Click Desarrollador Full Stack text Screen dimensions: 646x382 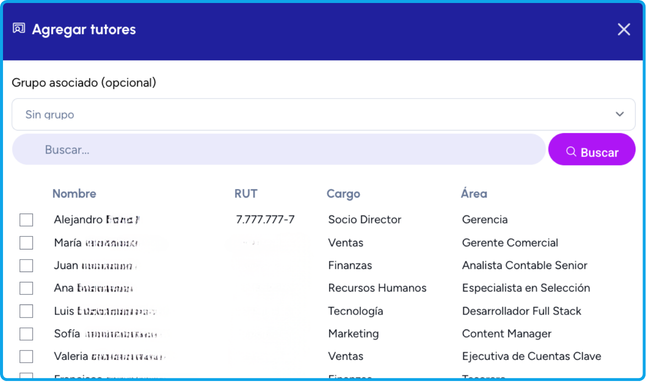coord(521,311)
